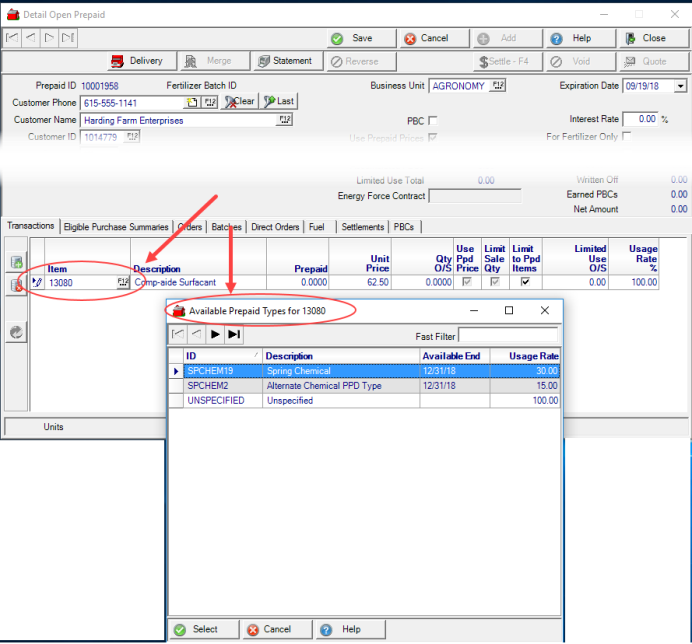Switch to Eligible Purchase Summaries tab
This screenshot has height=644, width=692.
tap(117, 227)
